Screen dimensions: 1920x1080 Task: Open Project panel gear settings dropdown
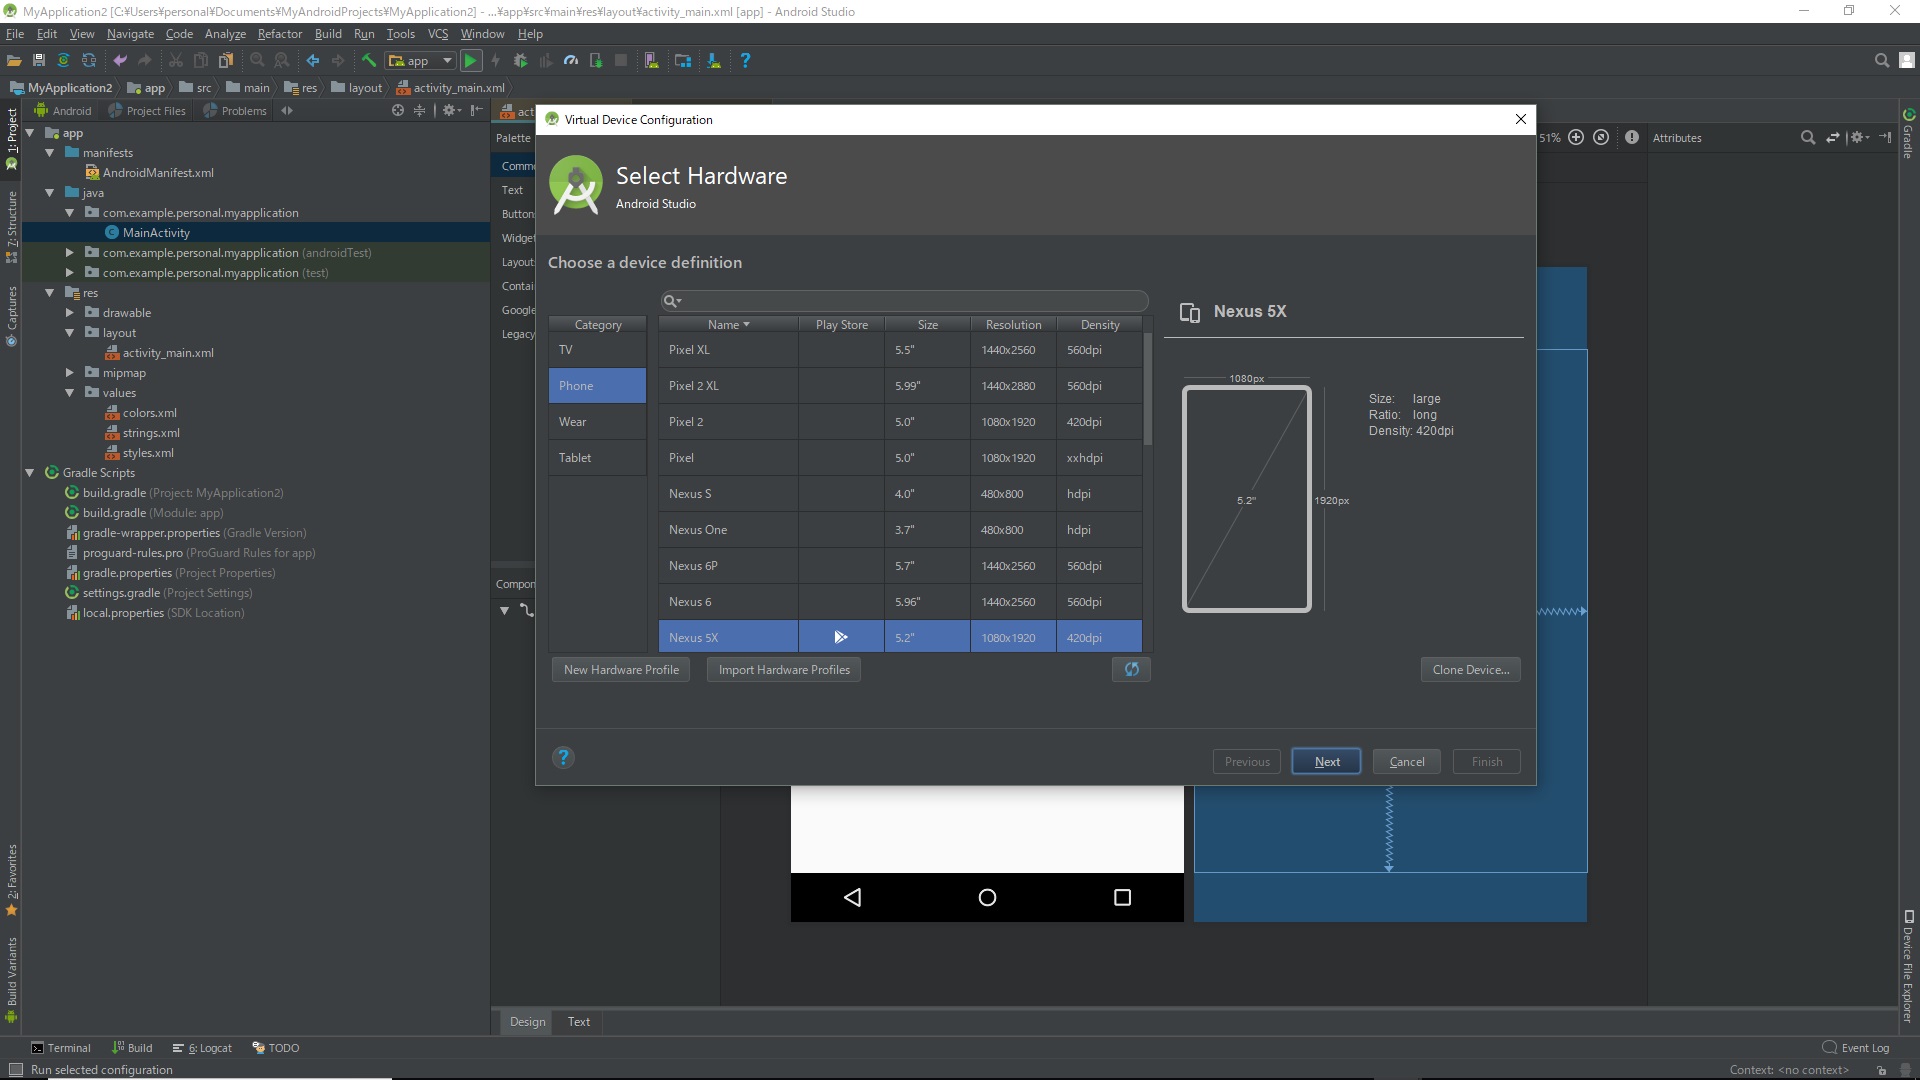(452, 111)
